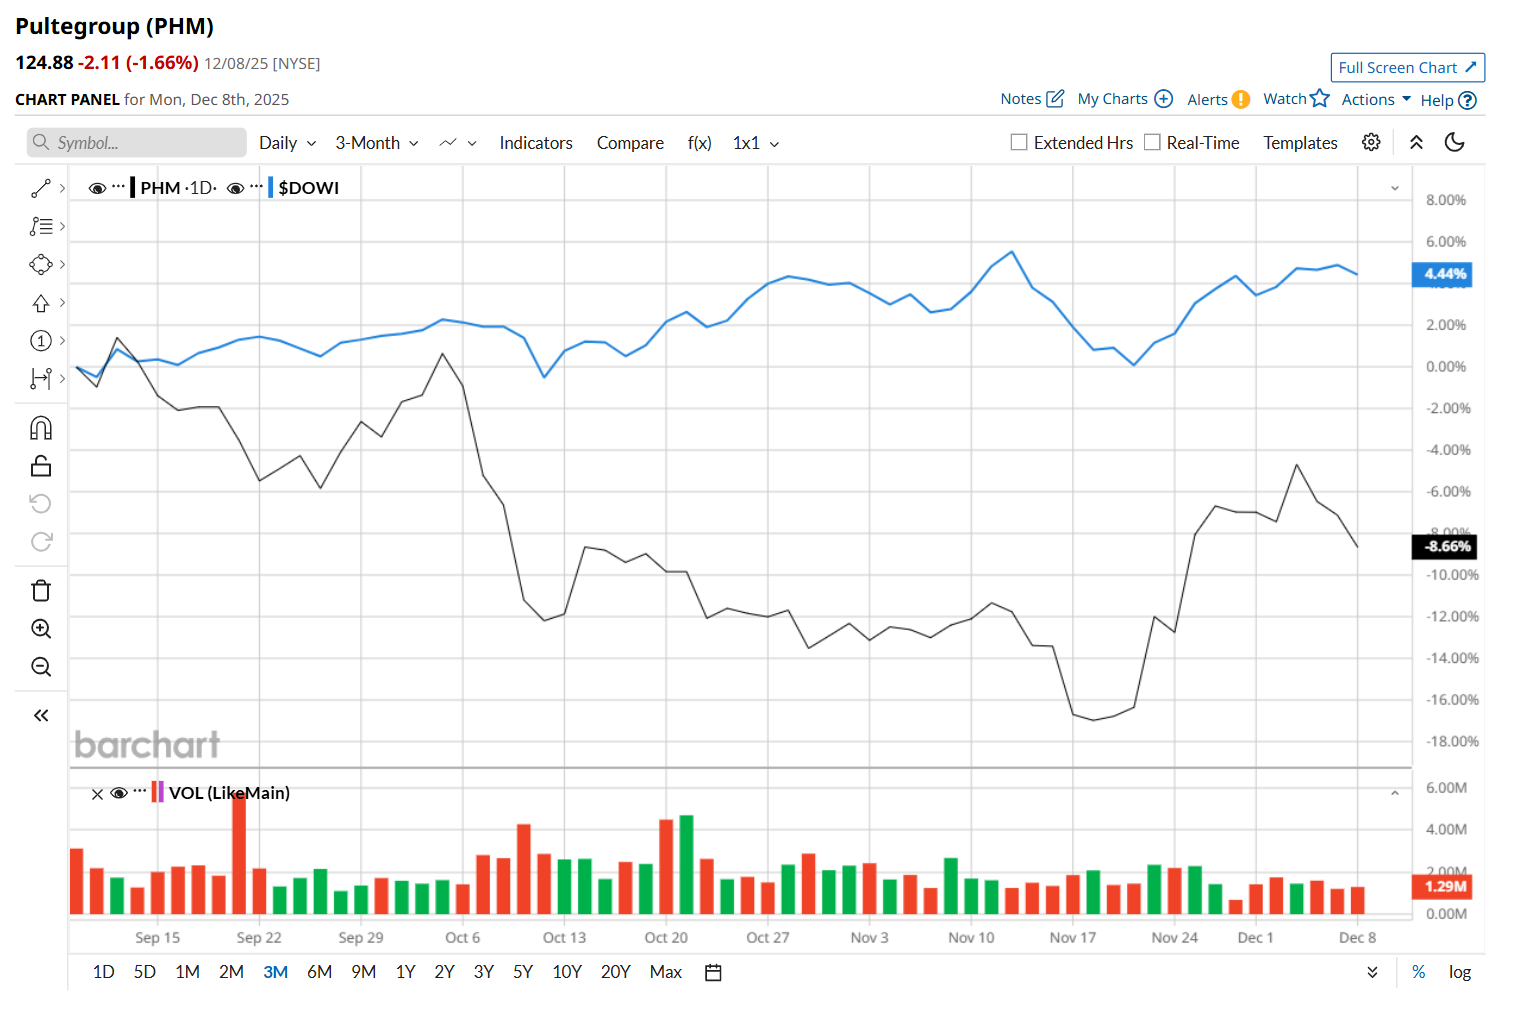
Task: Select the measurement range tool
Action: click(41, 379)
